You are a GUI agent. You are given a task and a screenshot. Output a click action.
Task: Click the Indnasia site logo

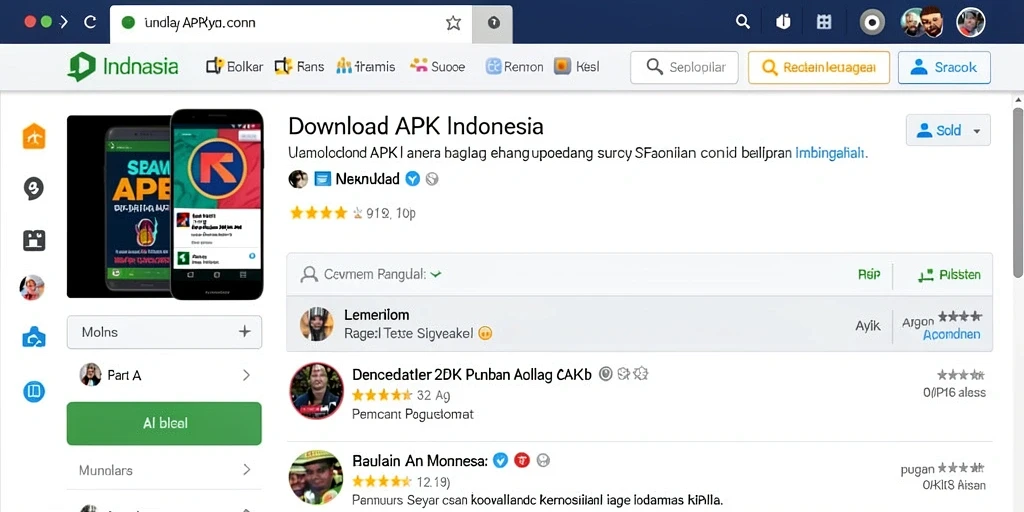(x=123, y=67)
